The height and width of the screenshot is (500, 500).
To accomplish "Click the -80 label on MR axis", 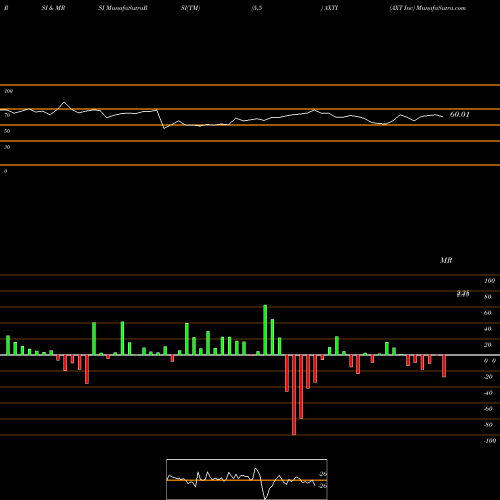I will [x=488, y=425].
